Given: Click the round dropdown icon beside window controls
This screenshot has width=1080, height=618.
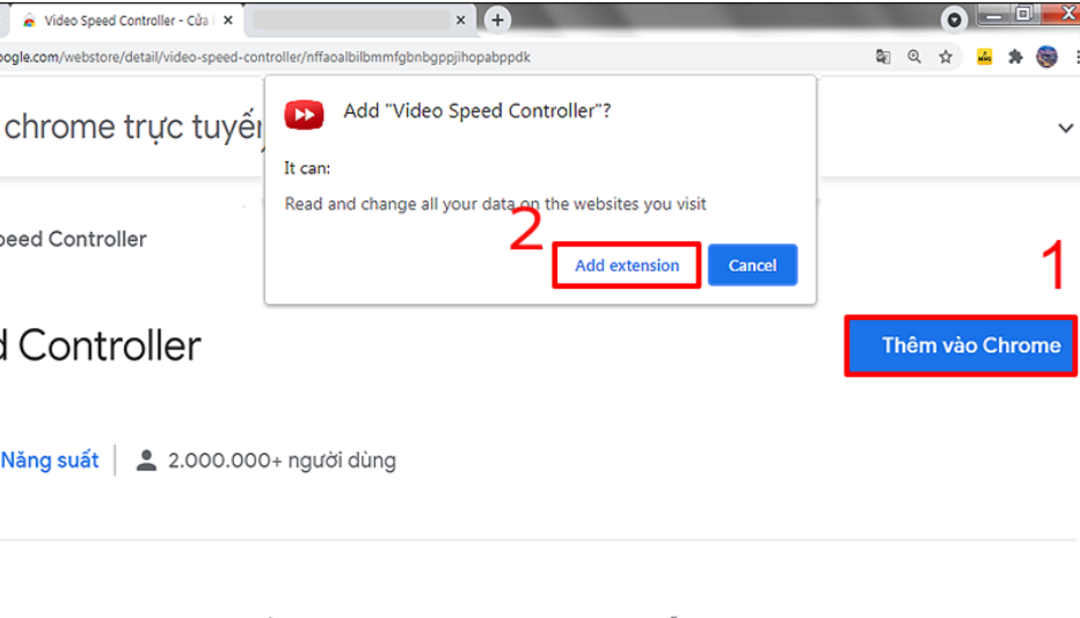Looking at the screenshot, I should click(954, 20).
